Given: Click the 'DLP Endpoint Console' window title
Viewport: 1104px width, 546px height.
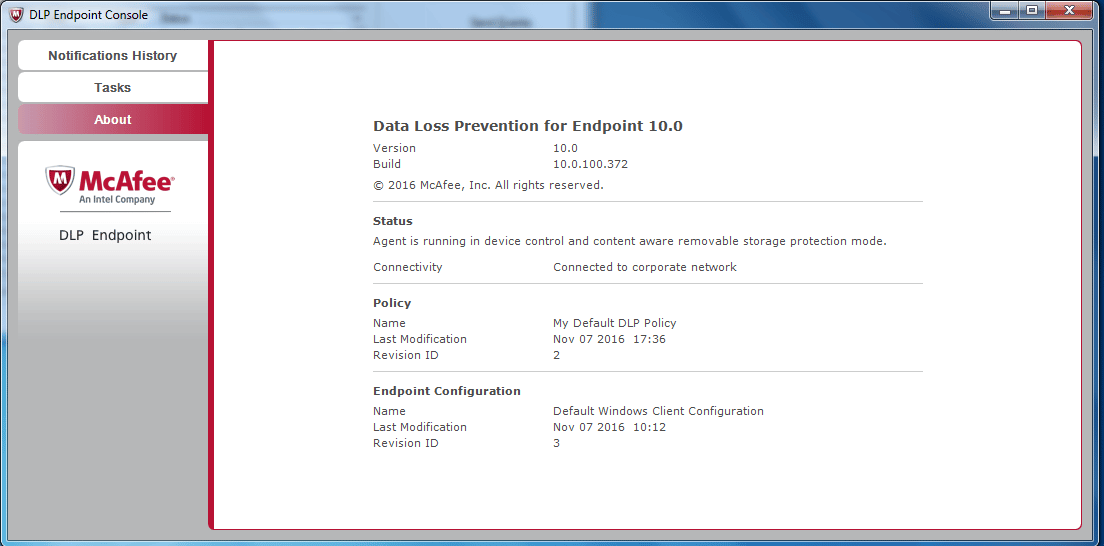Looking at the screenshot, I should (89, 15).
